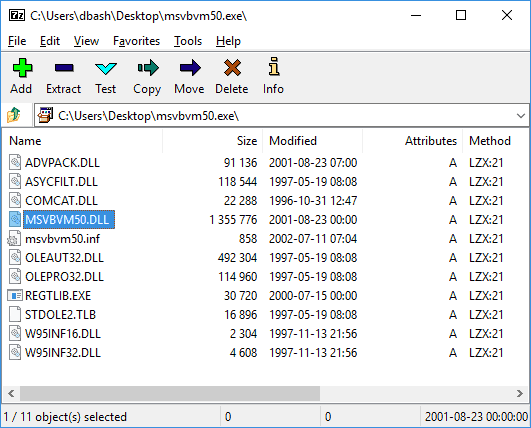Select the OLEAUT32.DLL file entry
The width and height of the screenshot is (531, 428).
[64, 258]
